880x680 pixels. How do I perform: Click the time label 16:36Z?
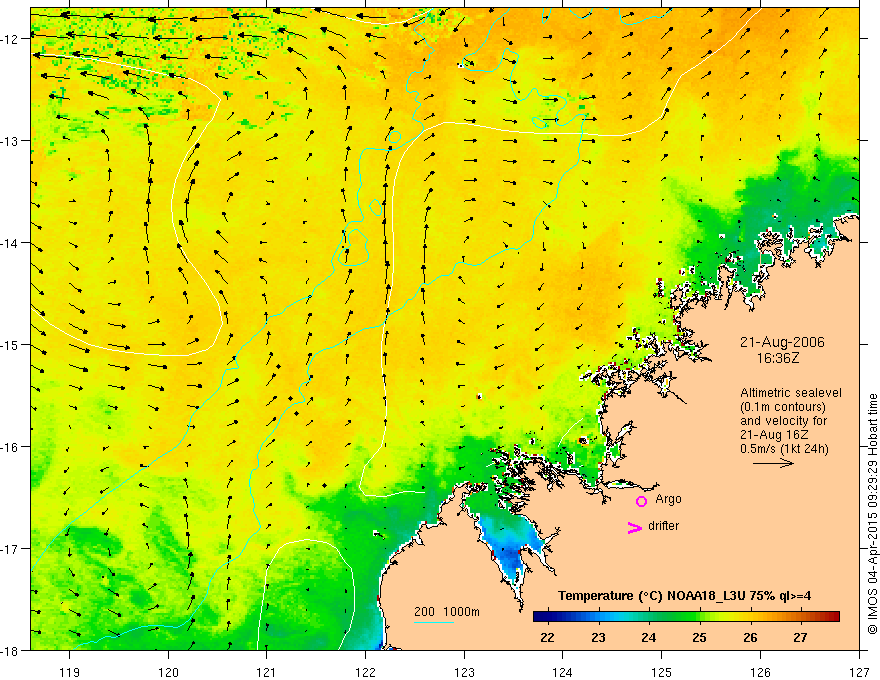[x=778, y=358]
